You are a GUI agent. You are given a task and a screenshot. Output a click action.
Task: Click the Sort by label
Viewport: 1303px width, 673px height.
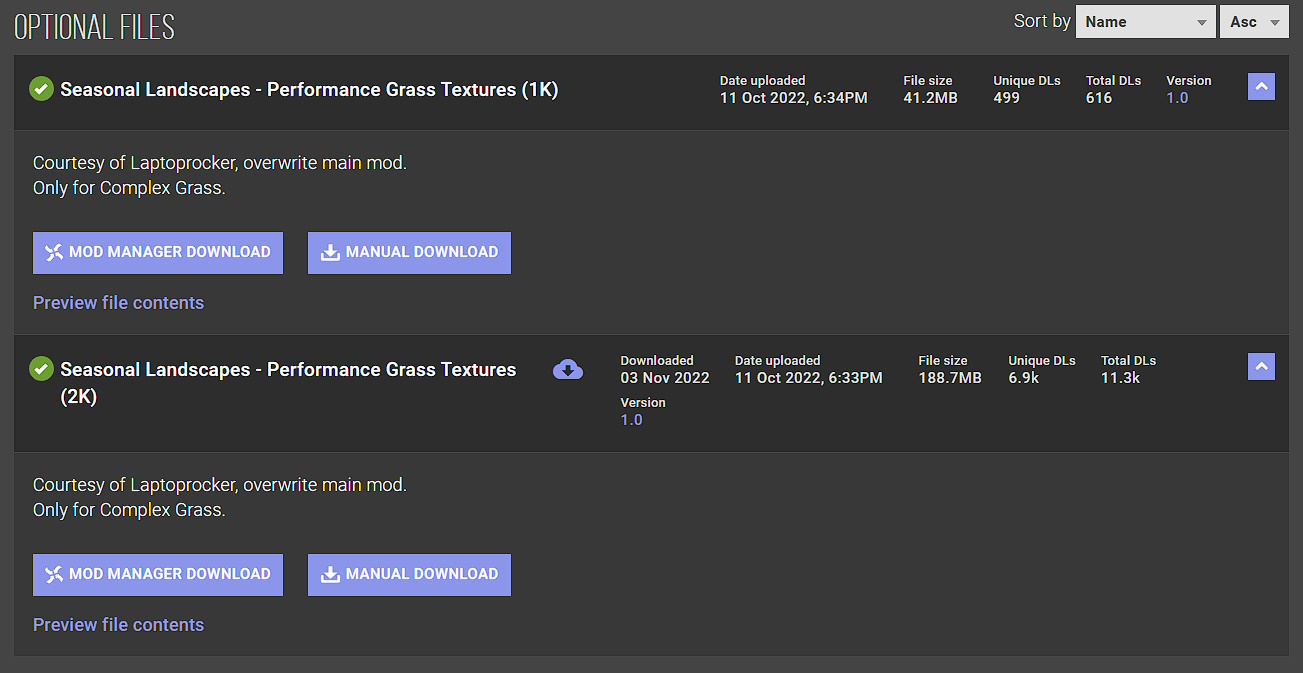point(1042,21)
